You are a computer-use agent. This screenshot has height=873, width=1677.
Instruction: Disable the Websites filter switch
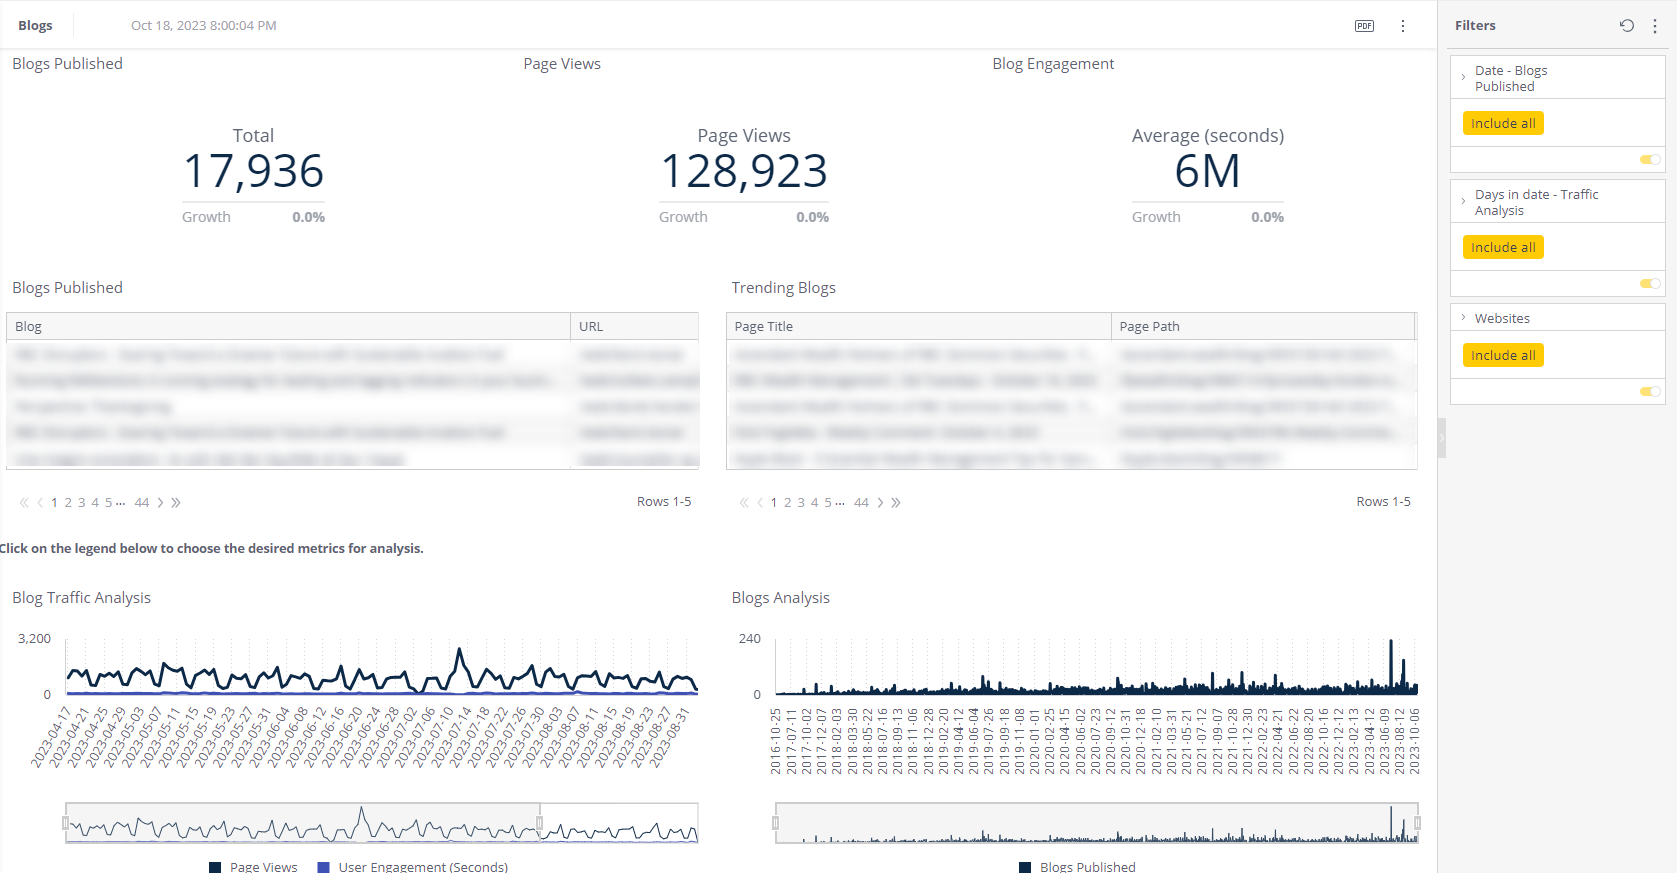click(x=1650, y=392)
